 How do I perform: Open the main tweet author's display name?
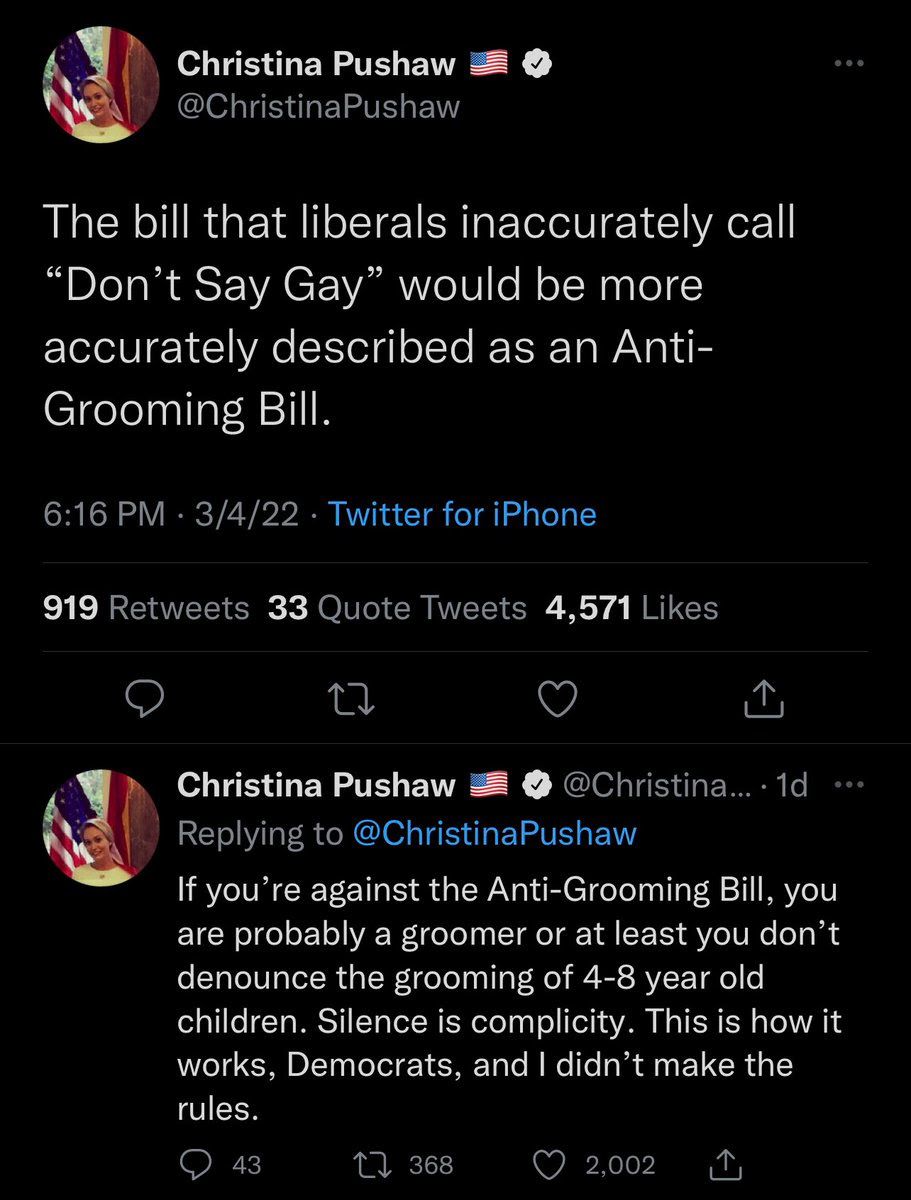[x=316, y=65]
